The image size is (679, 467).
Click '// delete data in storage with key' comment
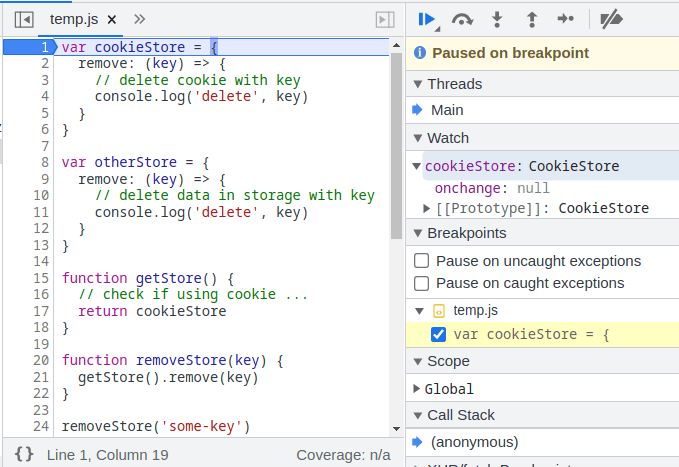pos(235,195)
